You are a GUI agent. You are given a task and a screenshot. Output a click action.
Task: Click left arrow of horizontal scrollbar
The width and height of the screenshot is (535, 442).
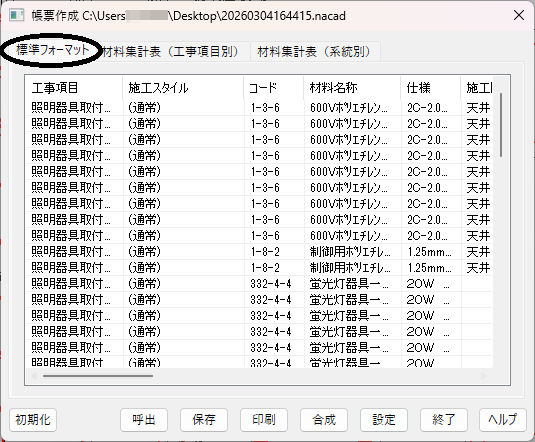[34, 376]
